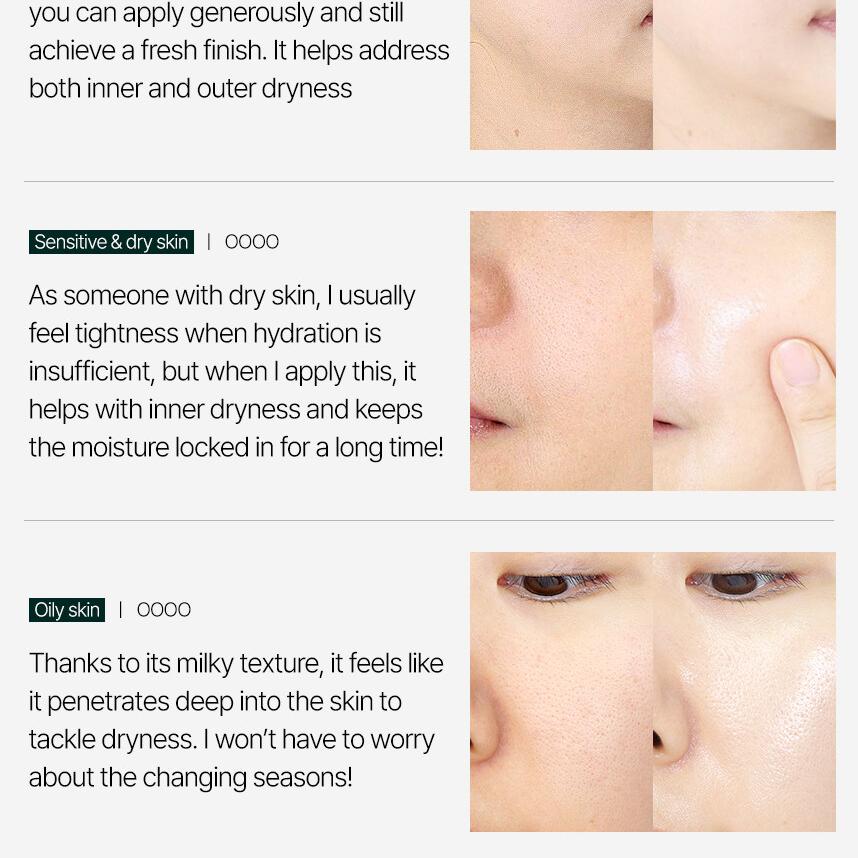This screenshot has width=858, height=858.
Task: Open the top chin after photo
Action: [744, 74]
